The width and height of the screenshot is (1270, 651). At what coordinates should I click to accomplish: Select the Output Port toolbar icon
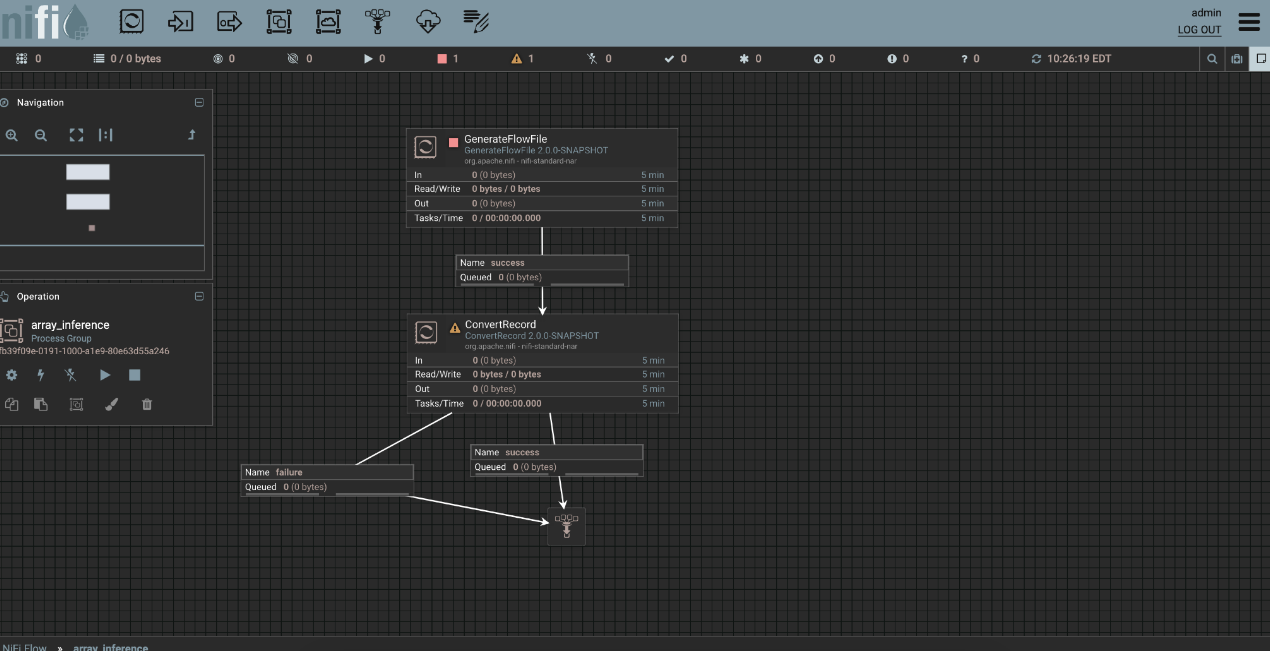(x=230, y=20)
